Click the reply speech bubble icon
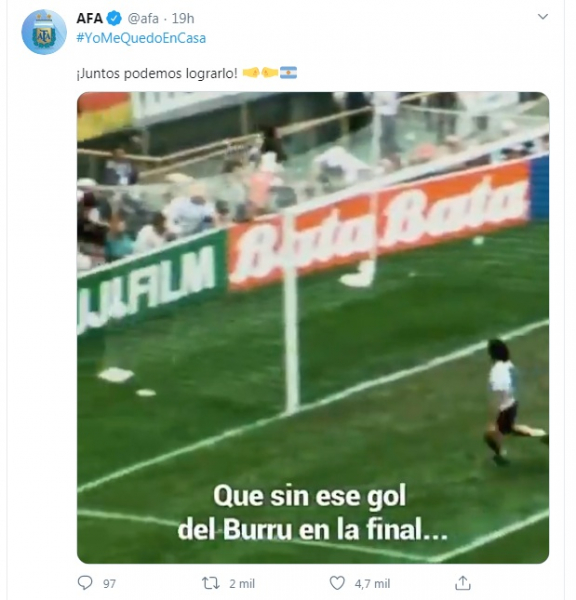 (85, 583)
